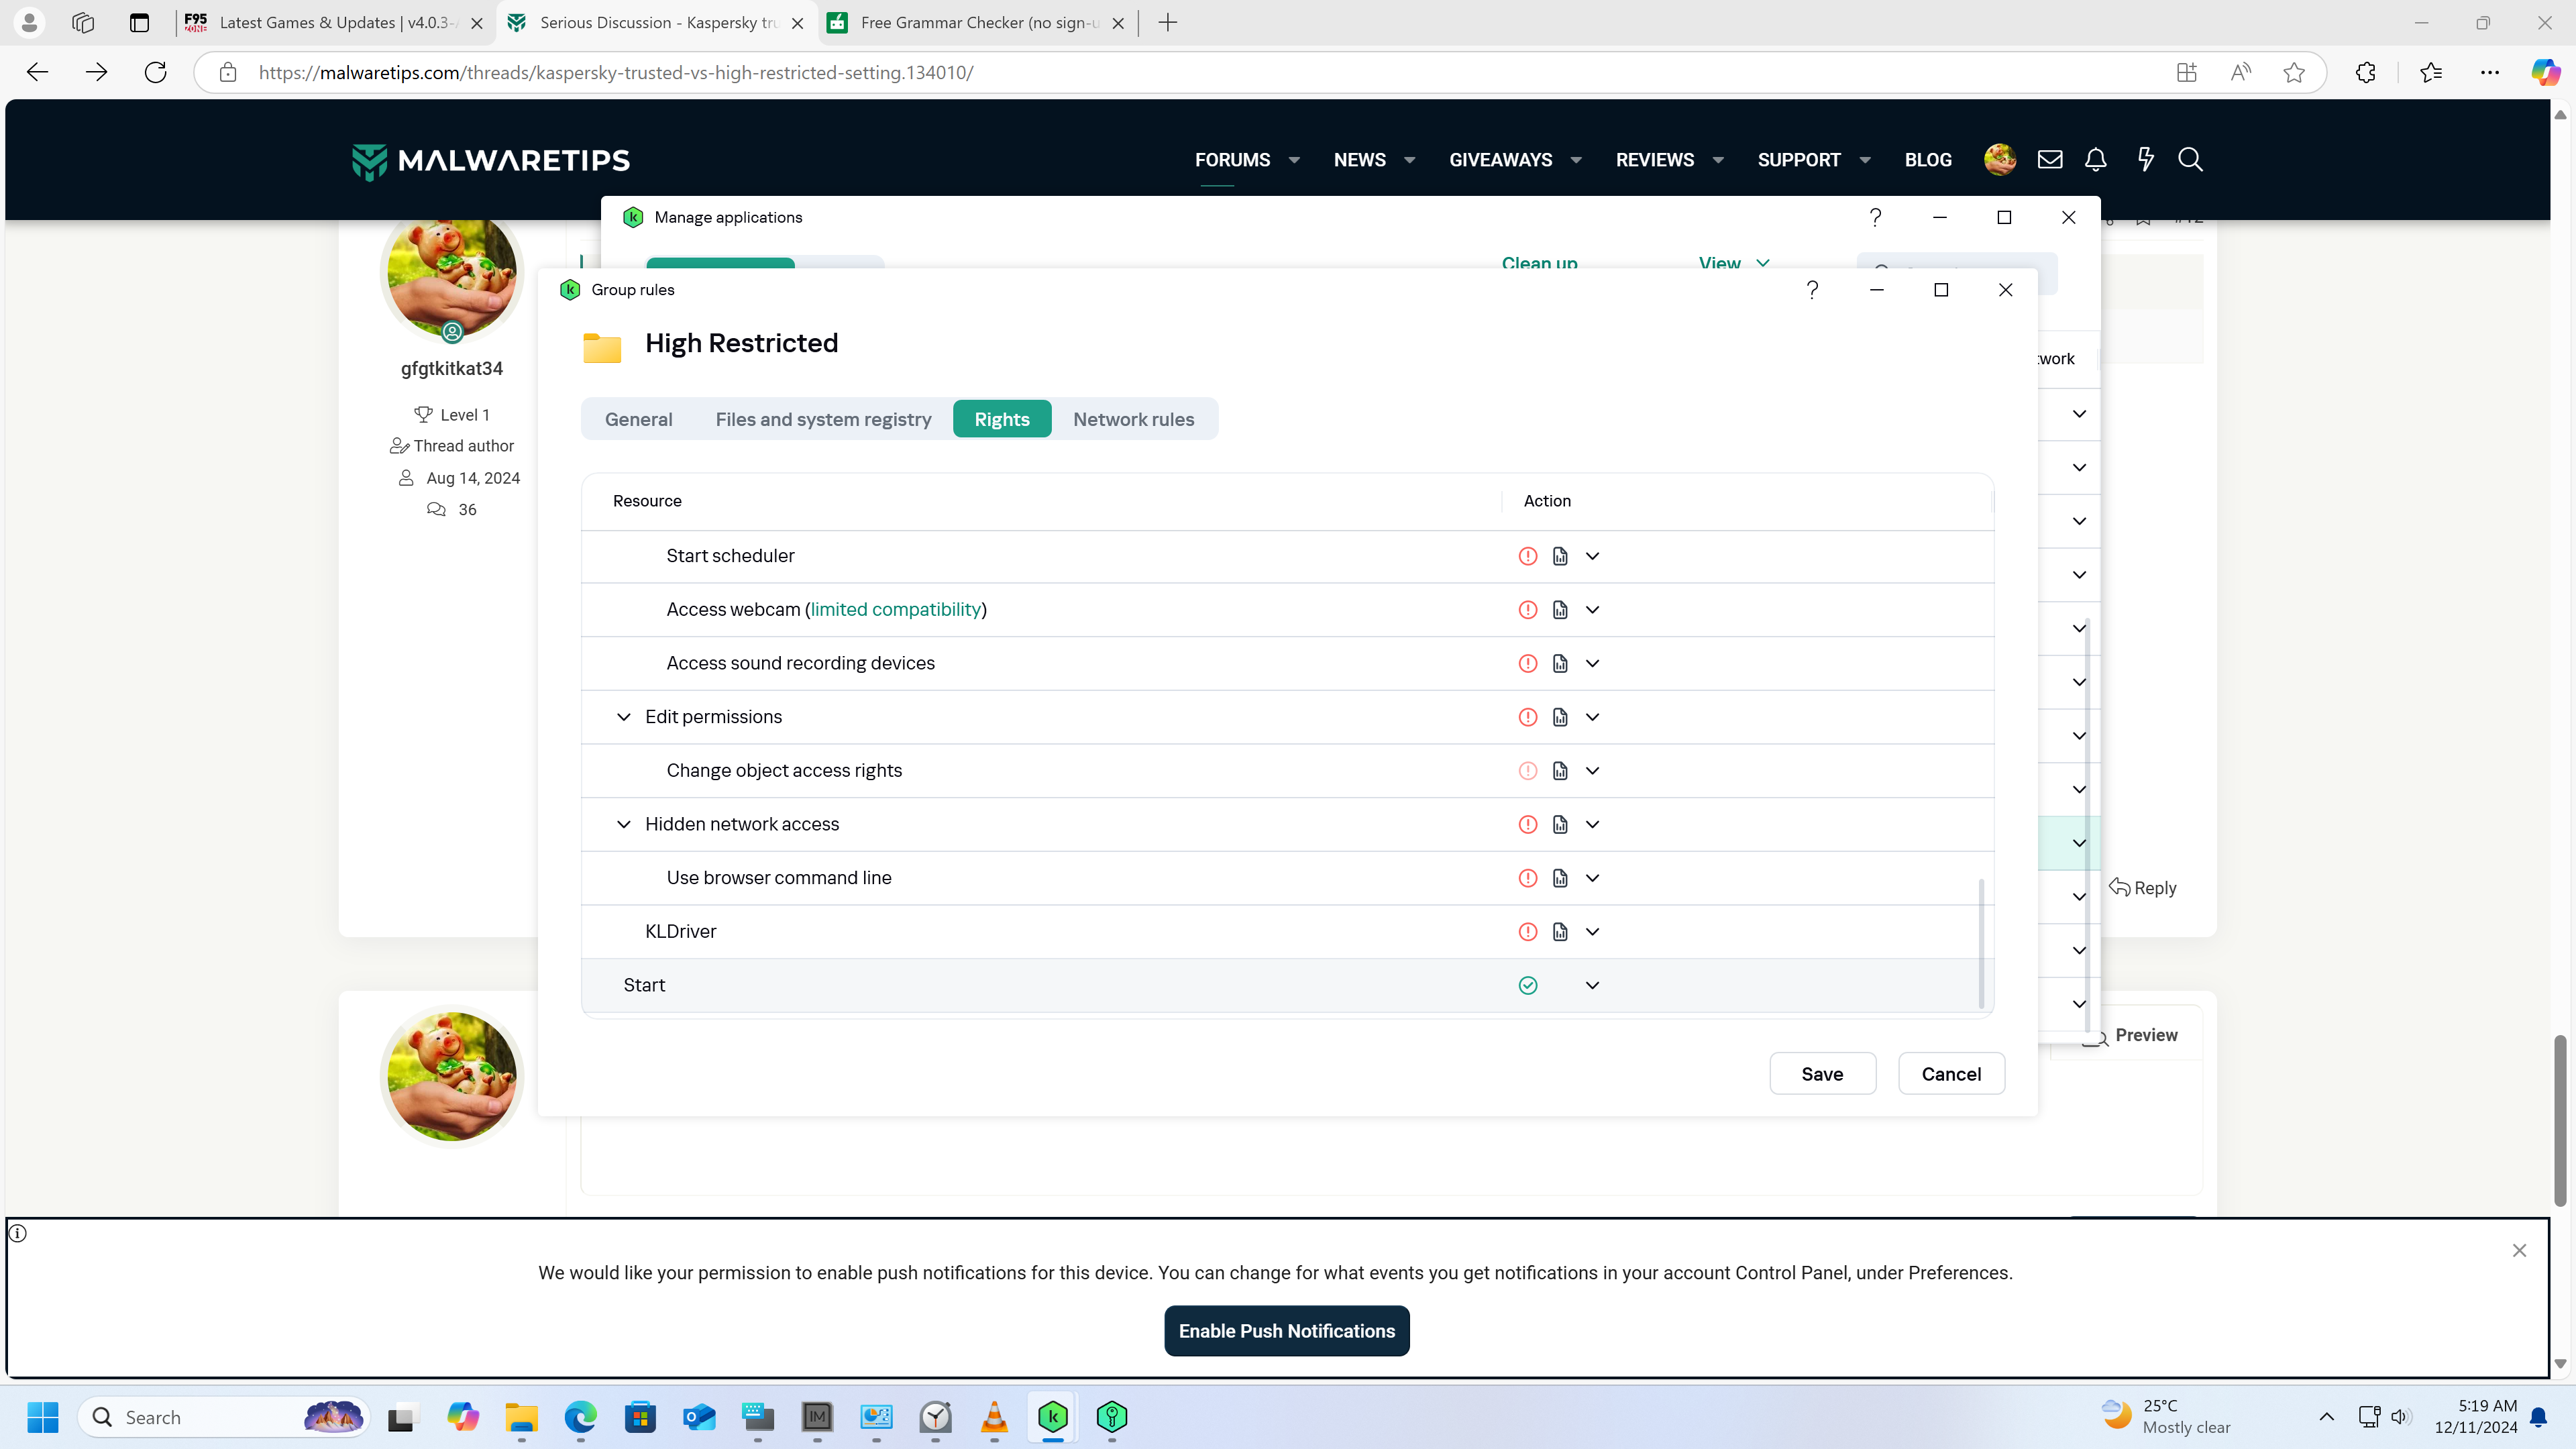Click the Save button

(x=1821, y=1074)
